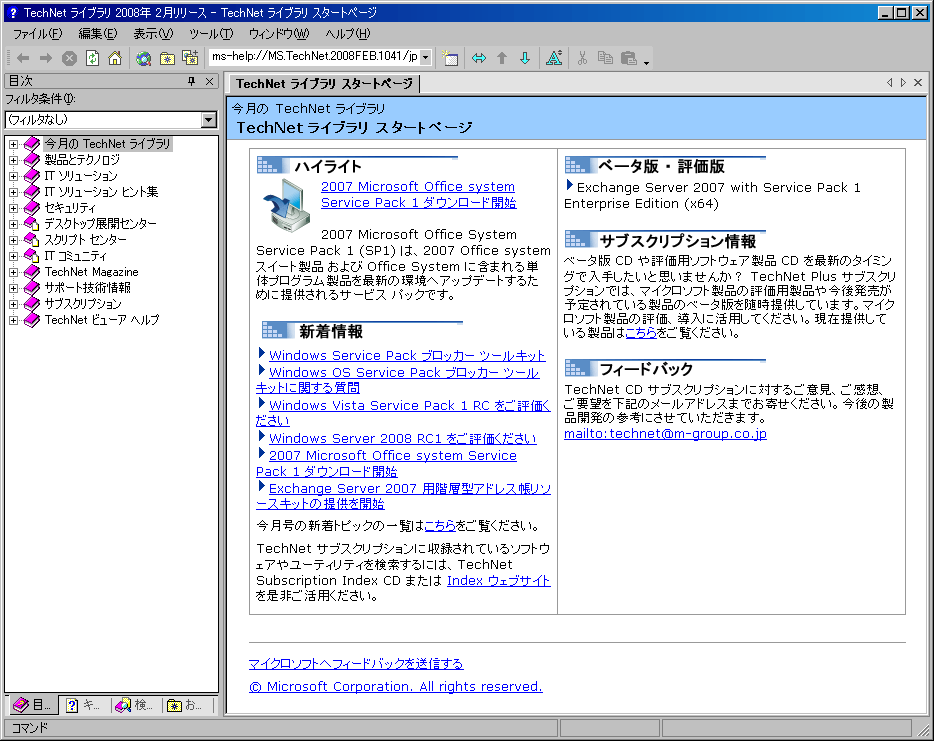
Task: Switch to the 検索 search tab
Action: (x=134, y=705)
